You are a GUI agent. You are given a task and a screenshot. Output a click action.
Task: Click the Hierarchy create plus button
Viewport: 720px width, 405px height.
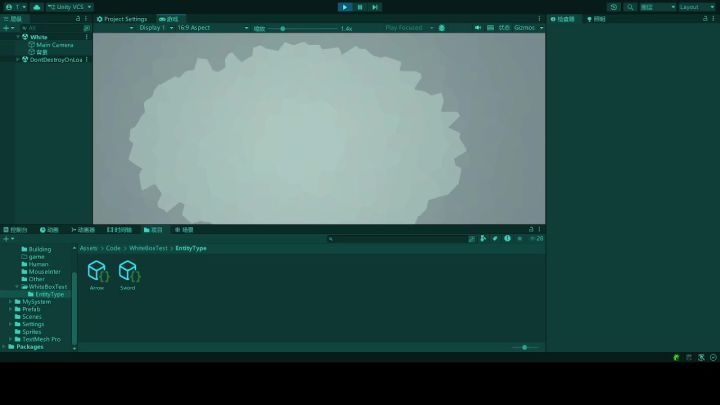pos(8,28)
